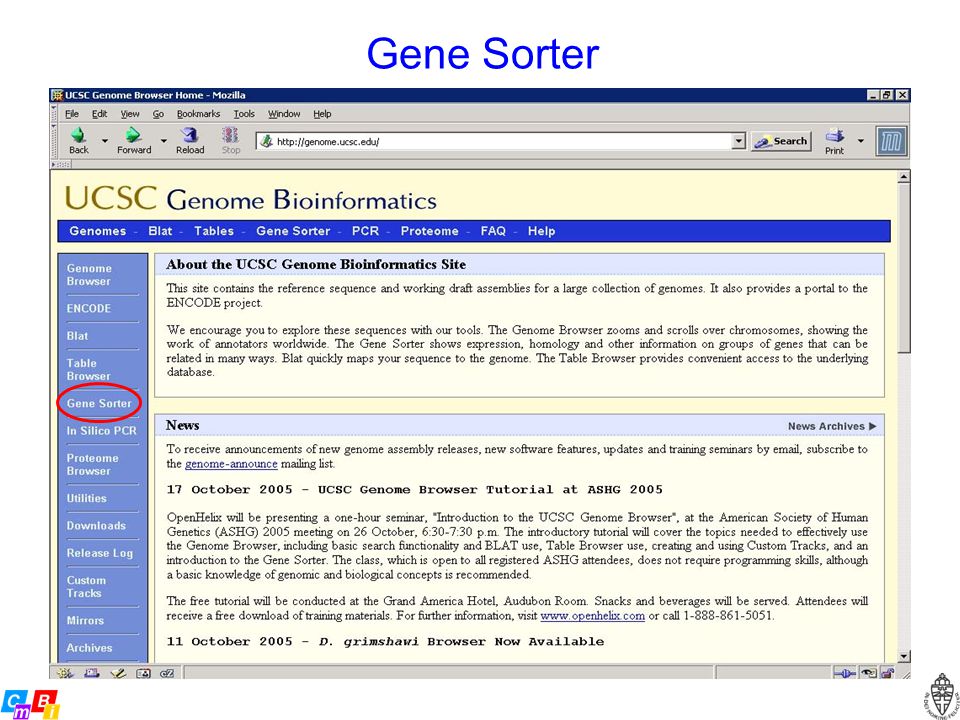The image size is (960, 720).
Task: Click the News Archives link
Action: 832,426
